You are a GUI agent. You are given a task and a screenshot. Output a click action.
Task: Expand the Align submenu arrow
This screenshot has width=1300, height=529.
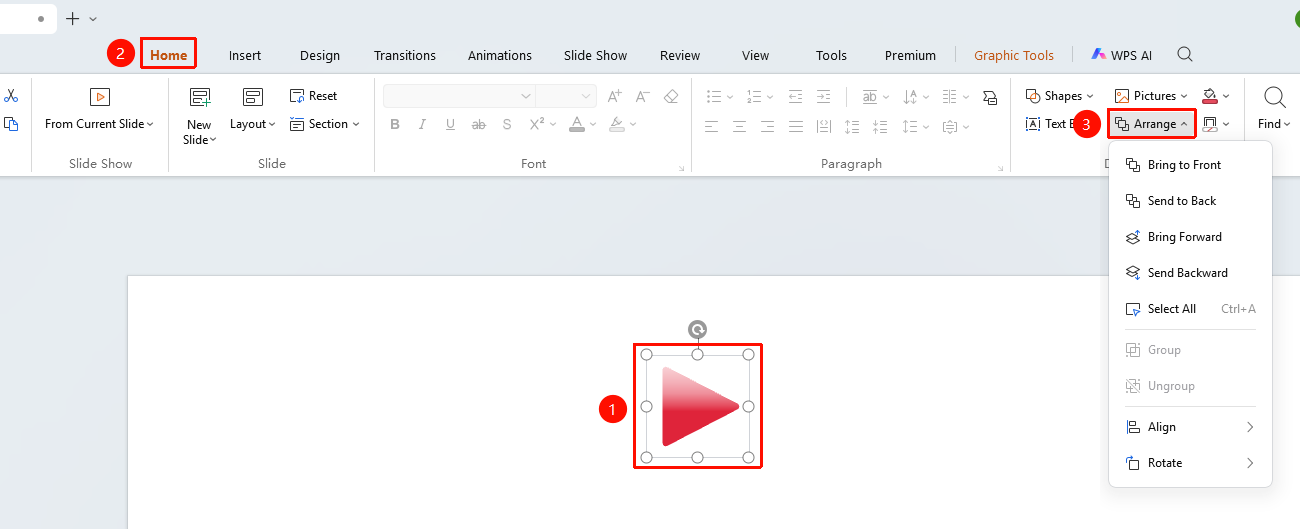coord(1250,427)
